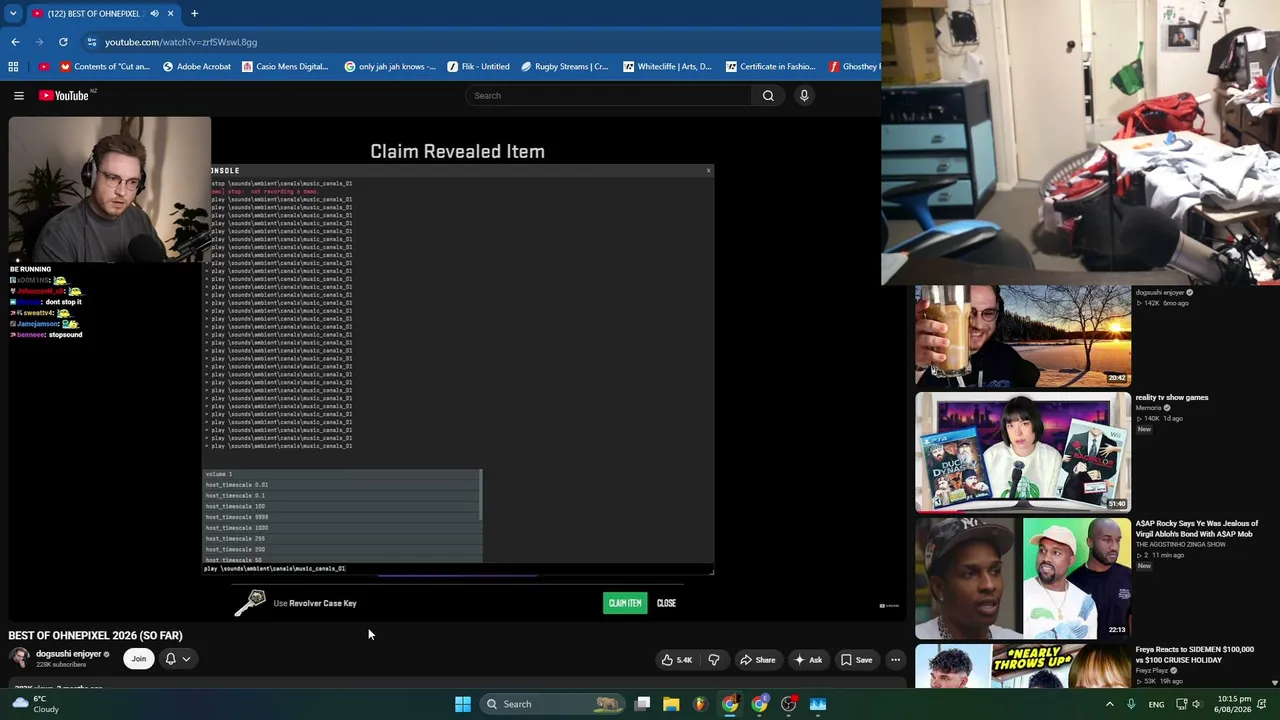Open the dogsushi enjoyer channel name link
1280x720 pixels.
point(68,654)
